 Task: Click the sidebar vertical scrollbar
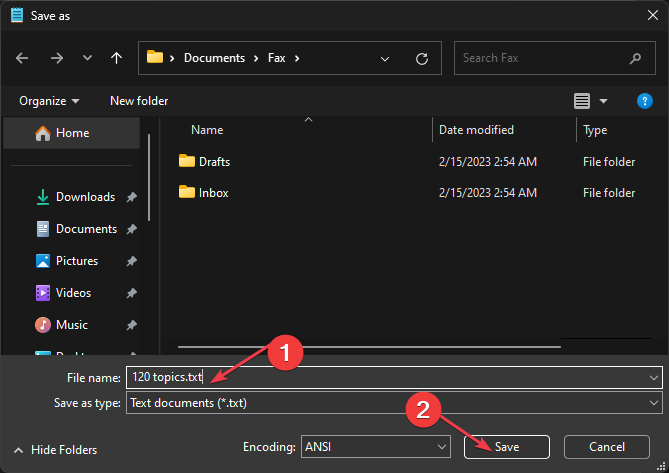coord(149,177)
